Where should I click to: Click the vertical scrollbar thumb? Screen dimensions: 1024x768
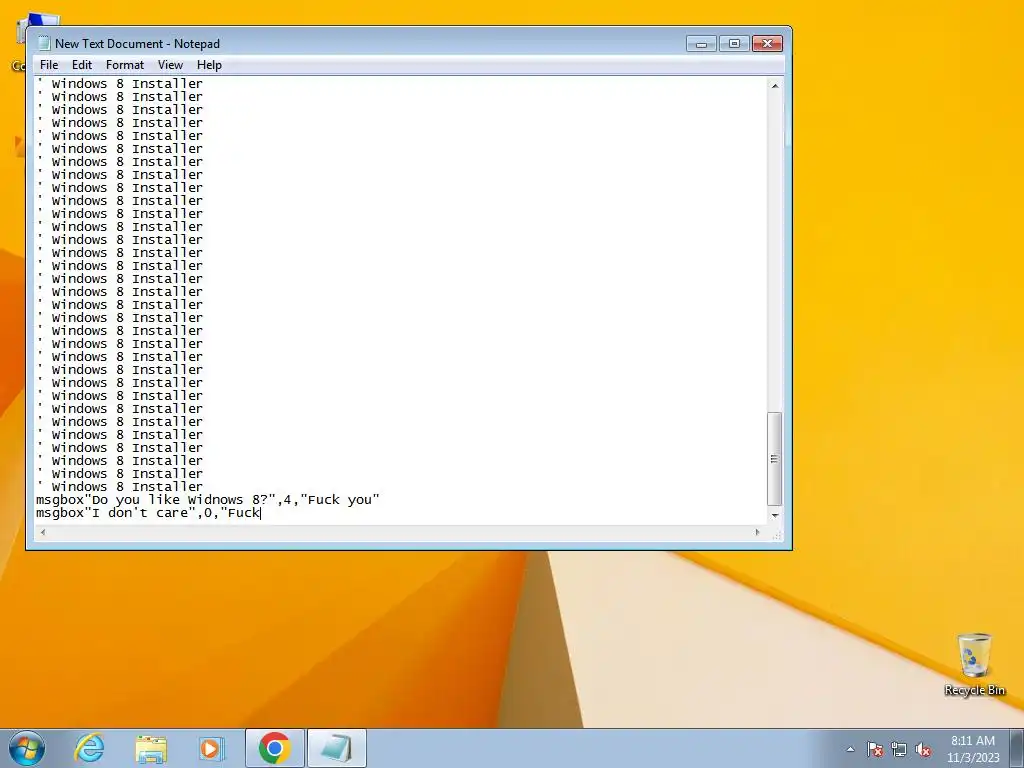(x=775, y=459)
